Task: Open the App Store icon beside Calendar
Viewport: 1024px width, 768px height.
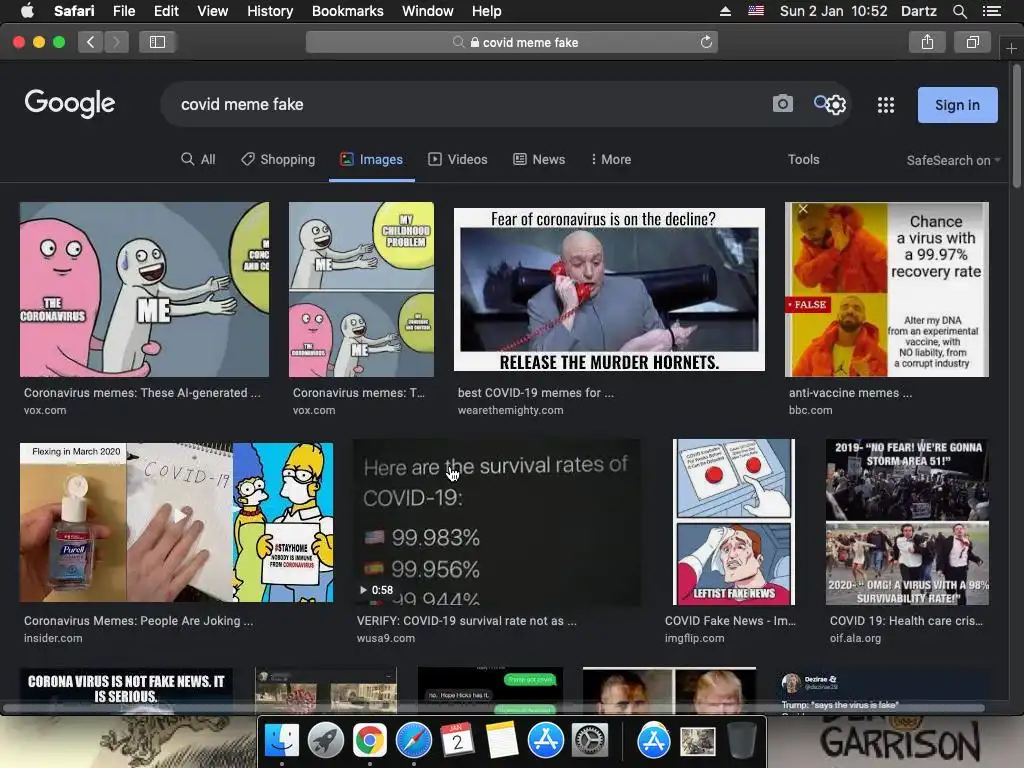Action: point(545,741)
